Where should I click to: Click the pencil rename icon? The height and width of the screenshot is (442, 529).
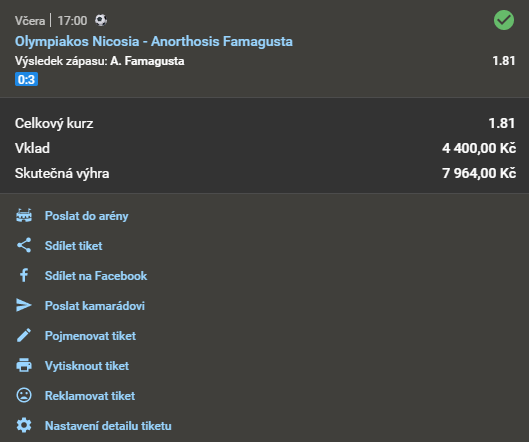tap(24, 335)
